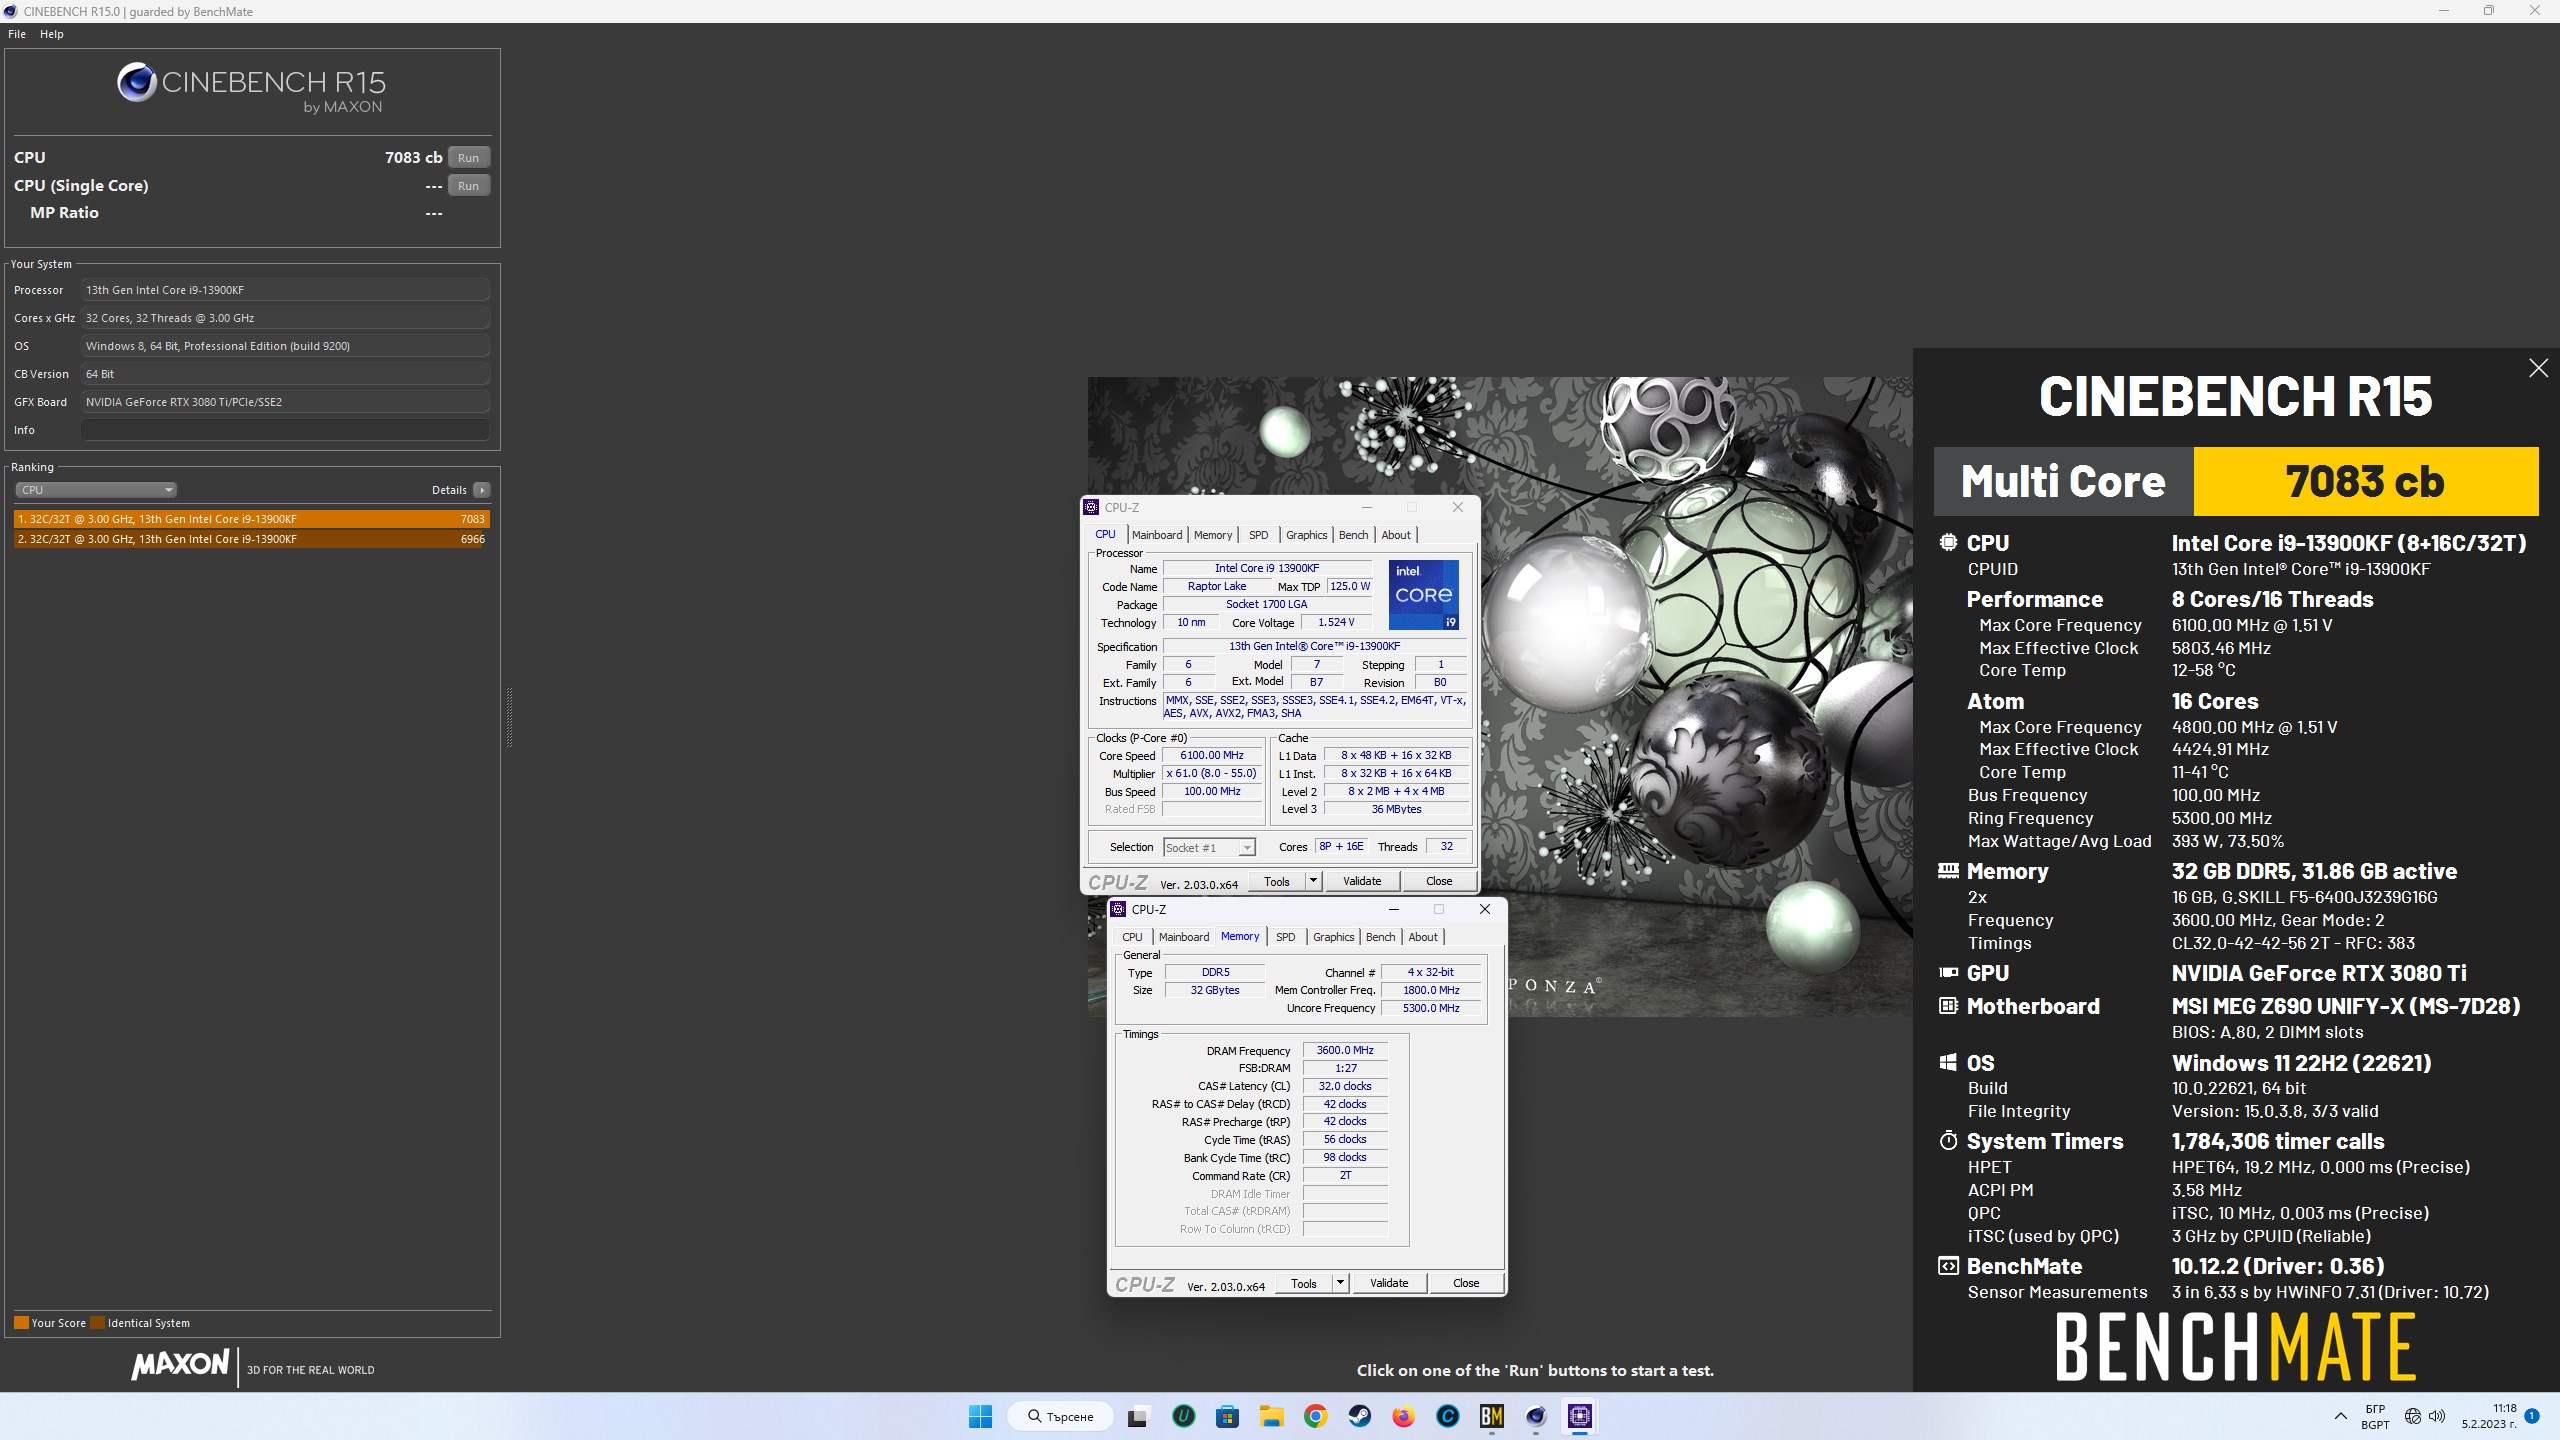Open Graphics tab in lower CPU-Z
This screenshot has width=2560, height=1440.
tap(1333, 937)
